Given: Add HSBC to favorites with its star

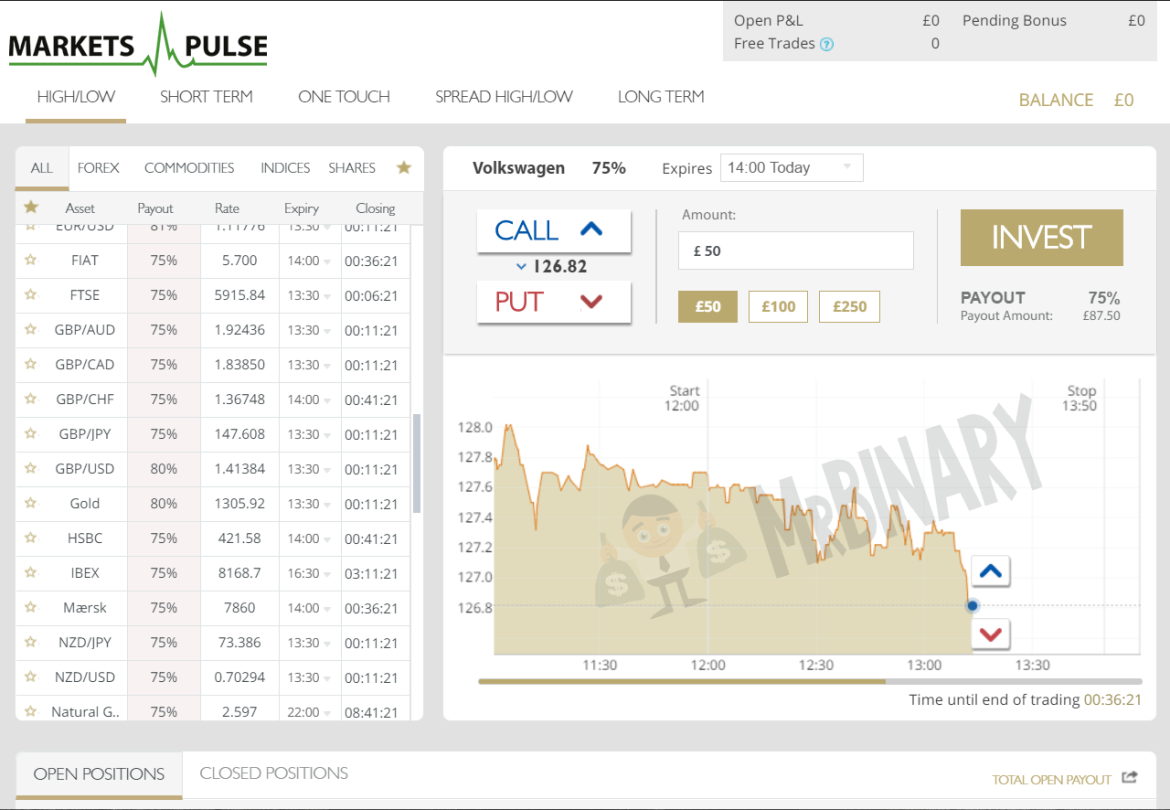Looking at the screenshot, I should pos(31,537).
